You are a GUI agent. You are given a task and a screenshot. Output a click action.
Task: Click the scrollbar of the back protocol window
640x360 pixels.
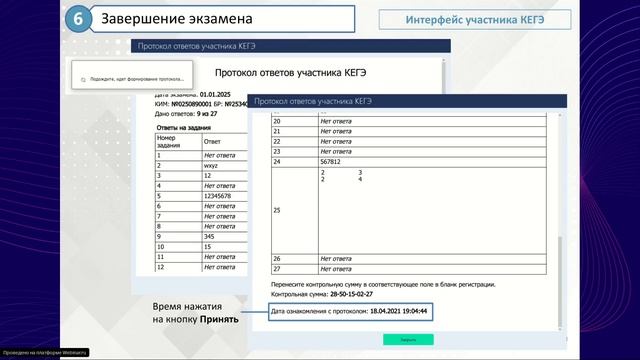[444, 76]
